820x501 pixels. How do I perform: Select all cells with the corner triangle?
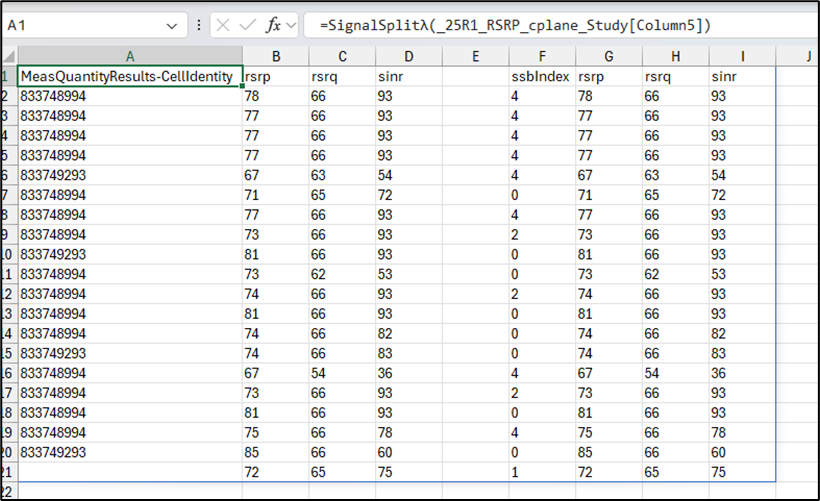(10, 56)
